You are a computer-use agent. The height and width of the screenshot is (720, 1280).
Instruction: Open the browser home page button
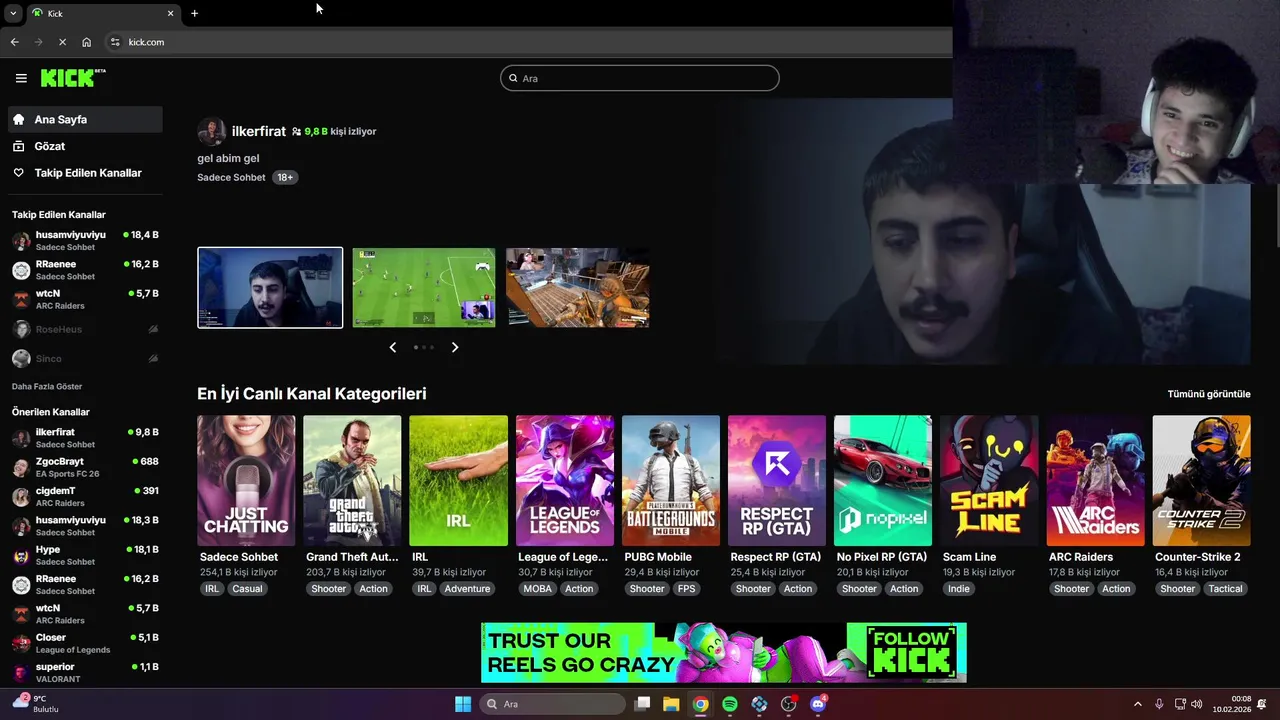click(x=86, y=42)
